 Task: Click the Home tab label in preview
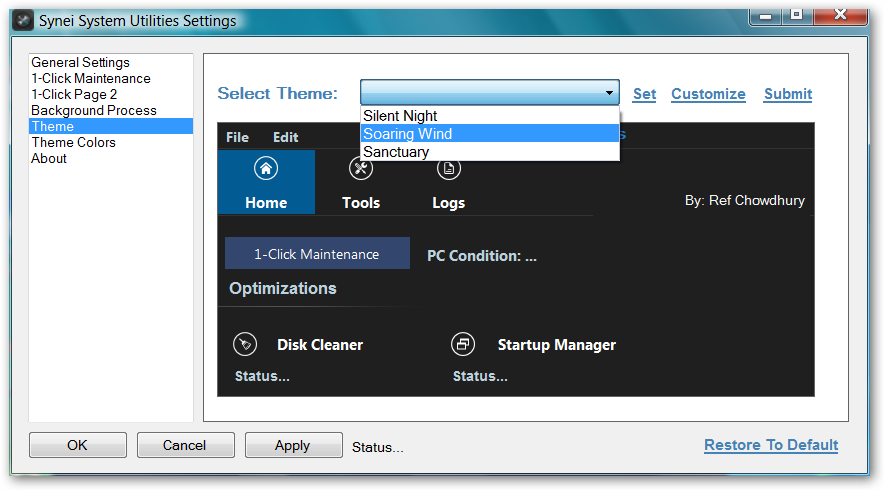[x=266, y=203]
